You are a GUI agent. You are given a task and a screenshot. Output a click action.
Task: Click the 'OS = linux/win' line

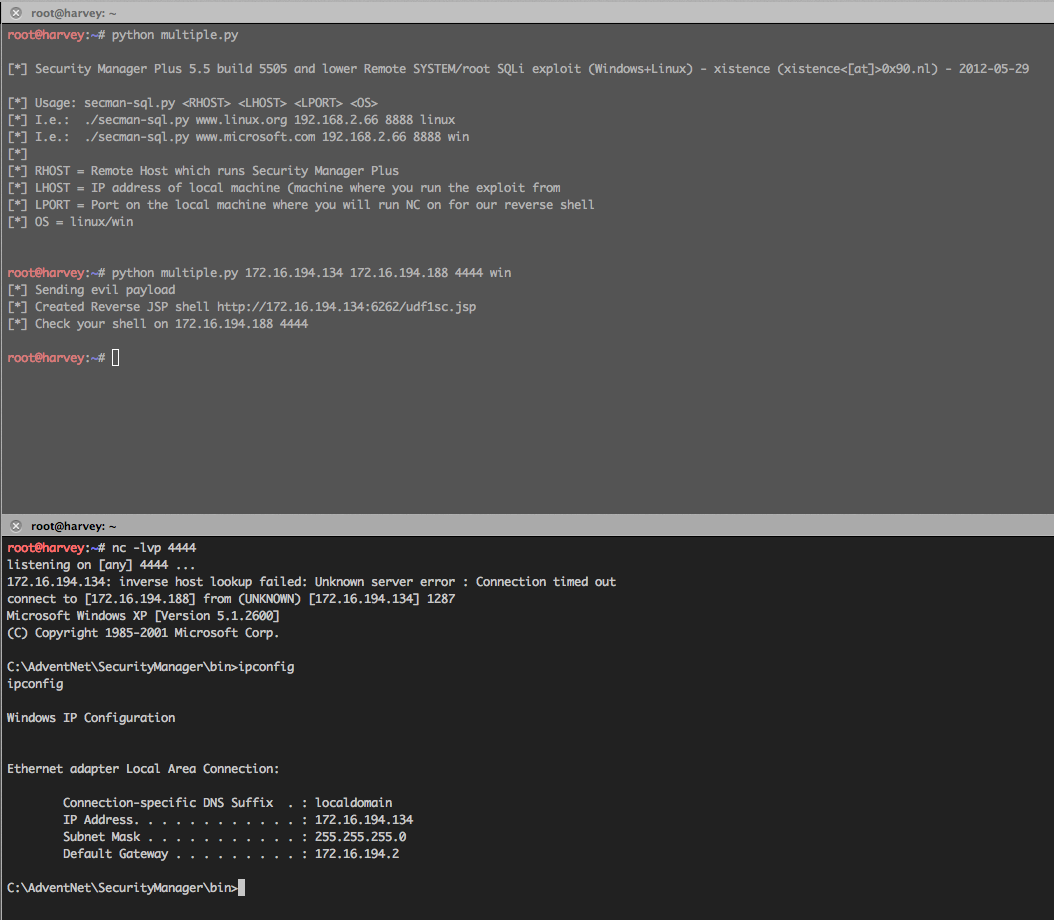pos(70,222)
